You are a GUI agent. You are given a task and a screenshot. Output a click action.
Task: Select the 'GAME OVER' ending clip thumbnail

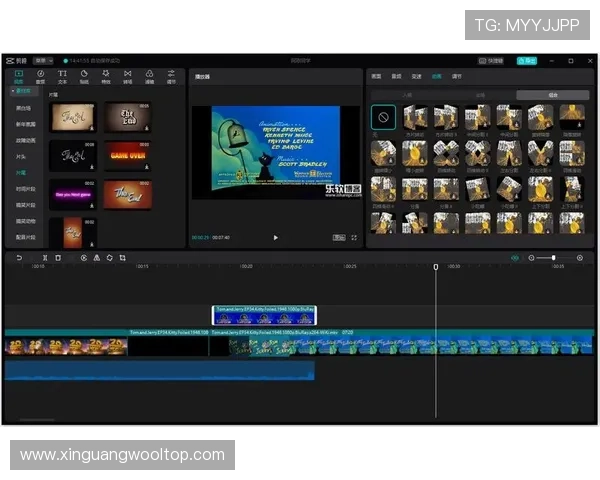tap(127, 155)
